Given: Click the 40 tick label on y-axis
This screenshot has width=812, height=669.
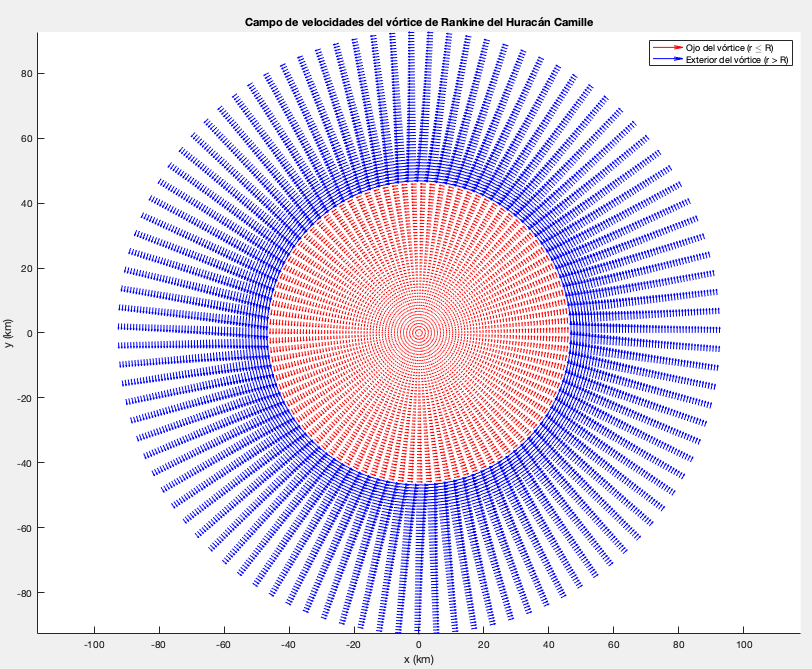Looking at the screenshot, I should [26, 203].
